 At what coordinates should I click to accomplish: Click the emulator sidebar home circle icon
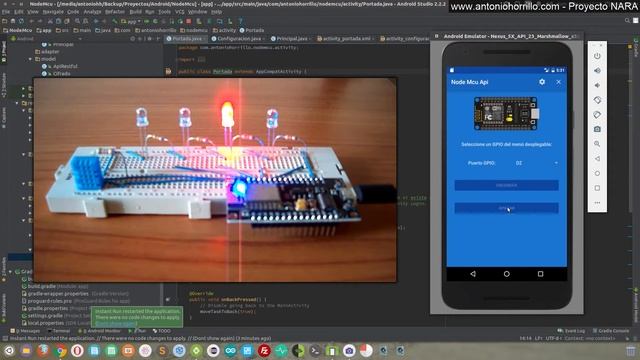tap(597, 173)
